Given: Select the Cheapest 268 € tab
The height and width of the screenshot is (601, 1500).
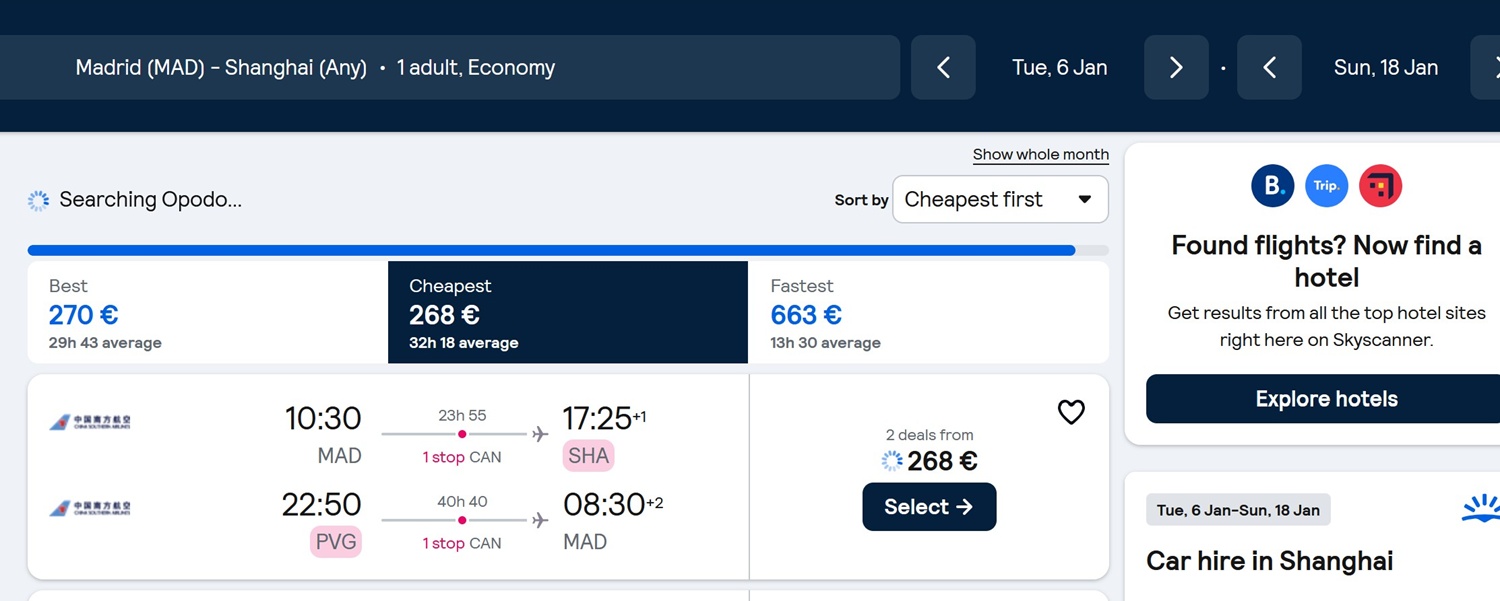Looking at the screenshot, I should (x=568, y=312).
